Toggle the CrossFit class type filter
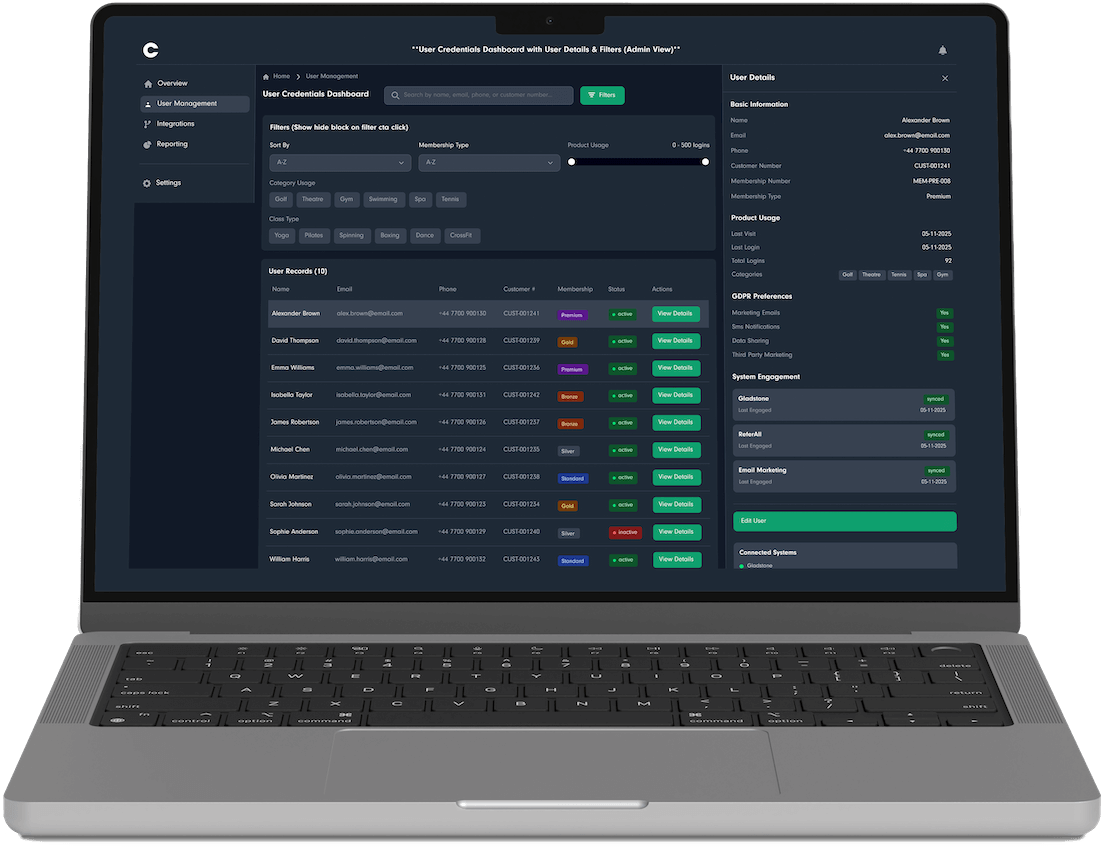The width and height of the screenshot is (1104, 847). [462, 235]
